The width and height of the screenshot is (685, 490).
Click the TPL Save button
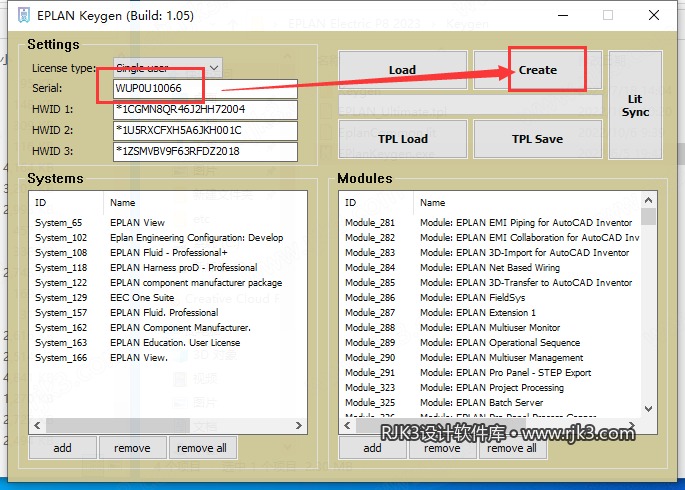pos(538,139)
